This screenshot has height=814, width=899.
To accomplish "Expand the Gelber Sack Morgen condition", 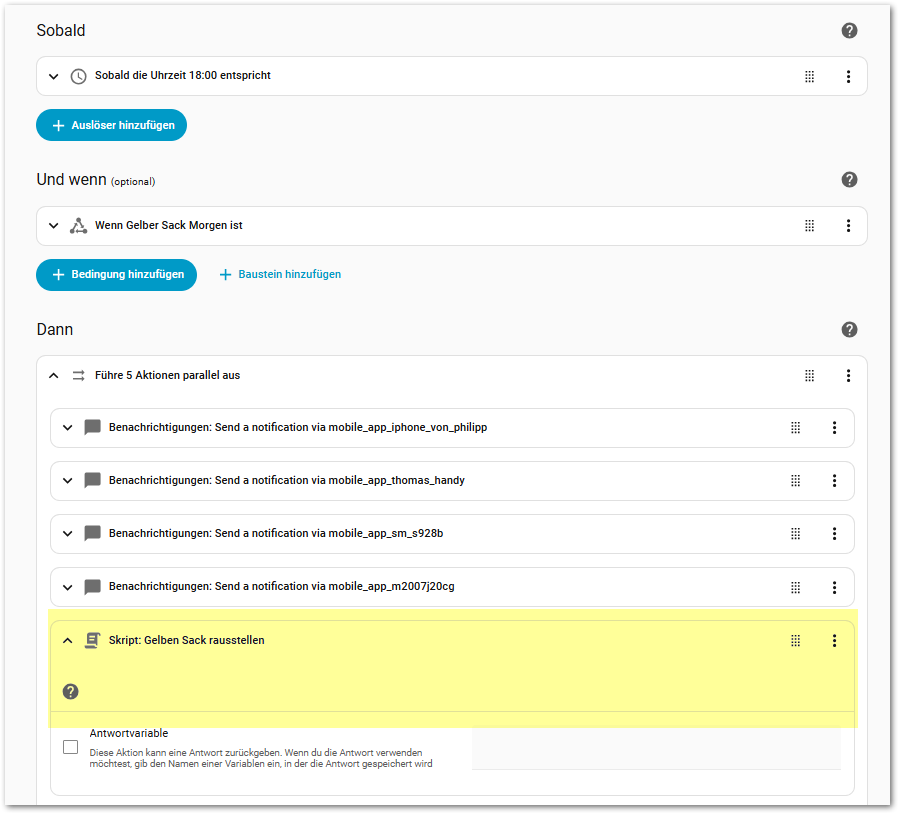I will 54,226.
